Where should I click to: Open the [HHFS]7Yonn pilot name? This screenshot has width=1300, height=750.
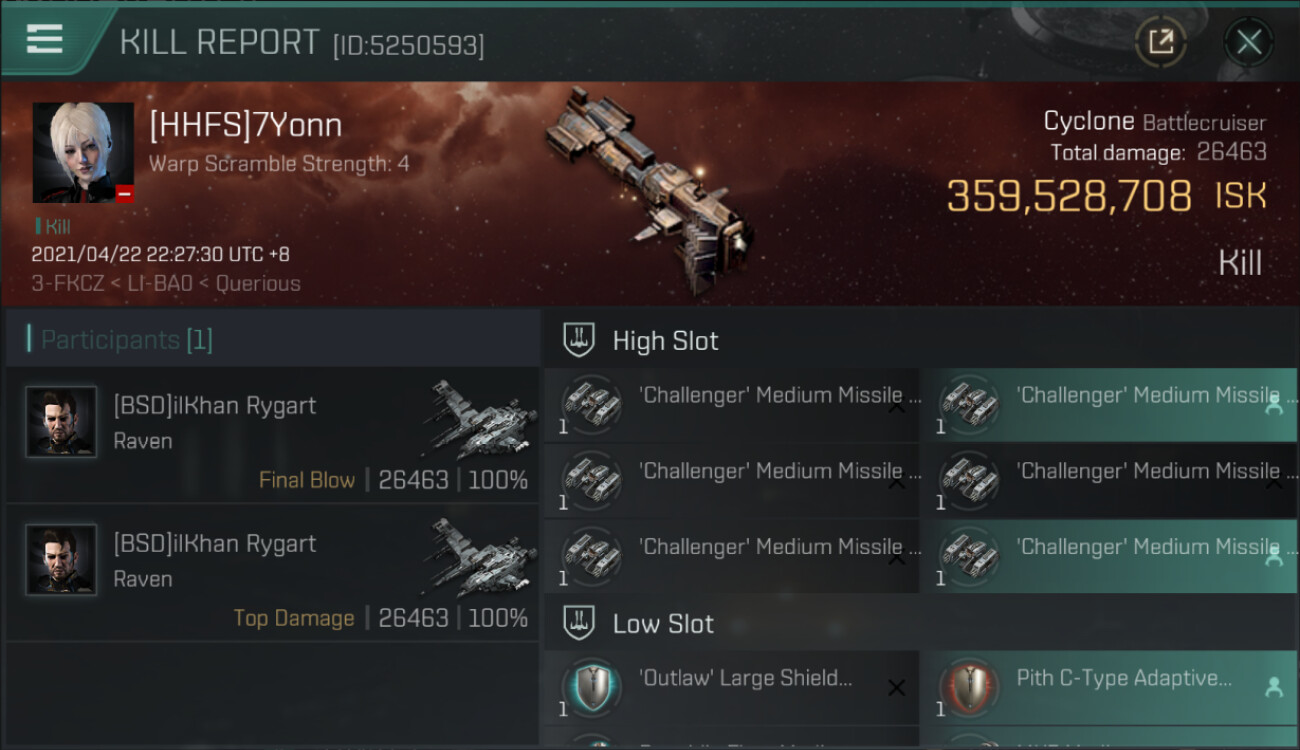tap(245, 125)
